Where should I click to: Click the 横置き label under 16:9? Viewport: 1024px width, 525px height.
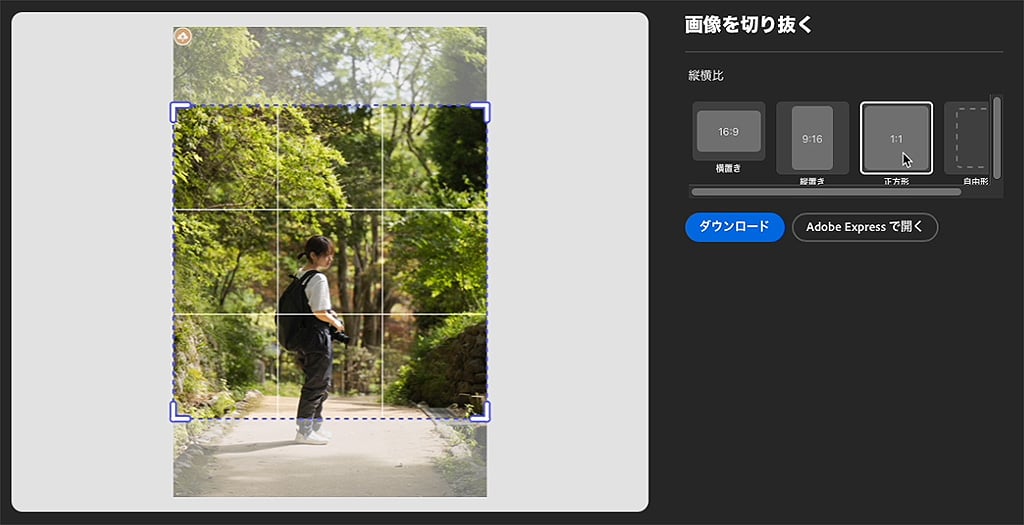729,168
